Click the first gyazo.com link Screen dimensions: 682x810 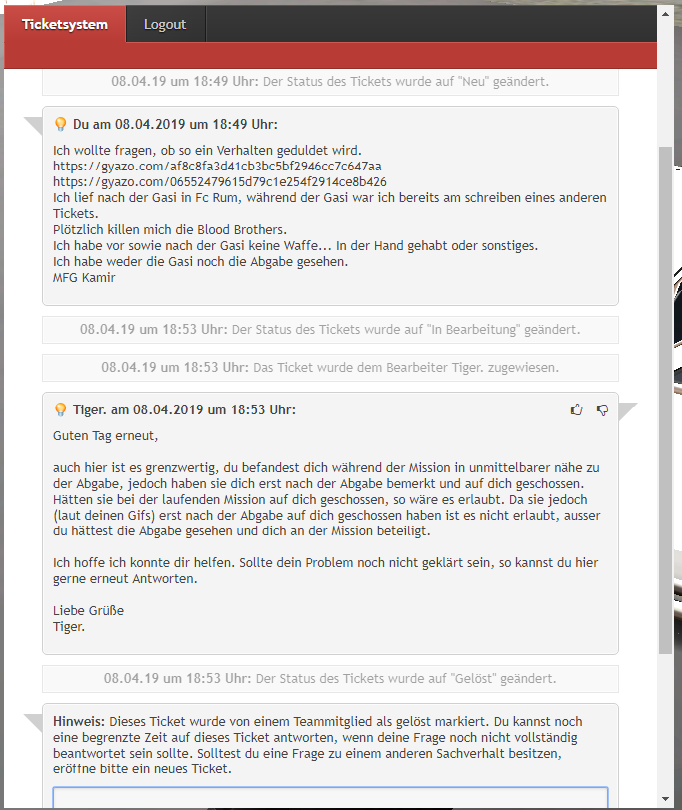click(x=217, y=166)
